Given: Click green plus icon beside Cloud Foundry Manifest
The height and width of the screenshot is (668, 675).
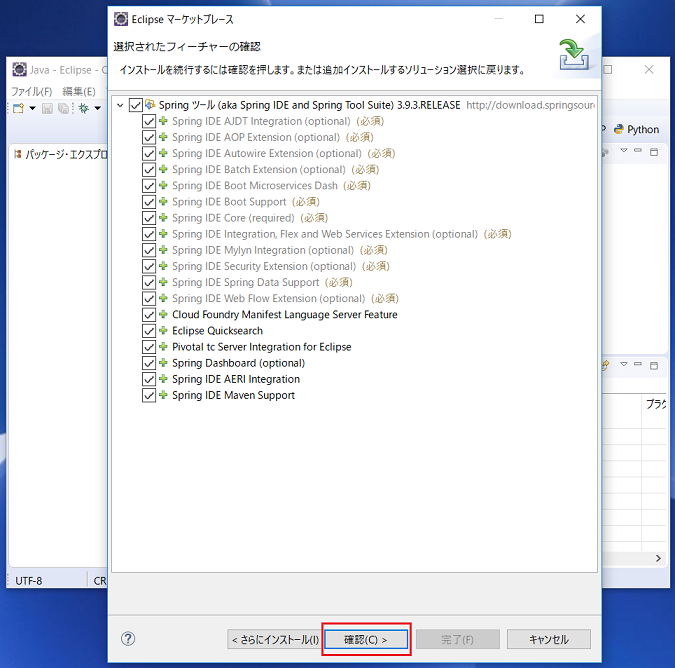Looking at the screenshot, I should [x=163, y=314].
